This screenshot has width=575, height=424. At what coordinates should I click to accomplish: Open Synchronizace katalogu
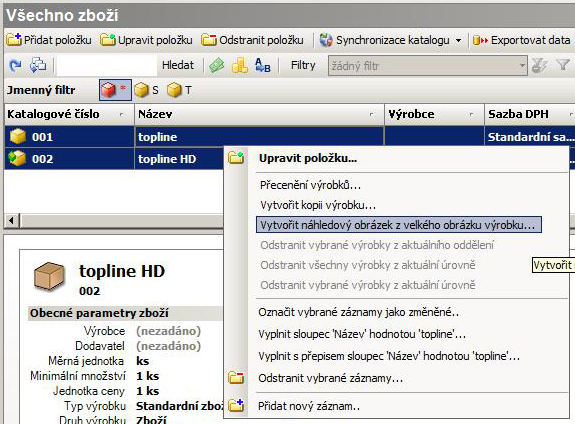[386, 40]
